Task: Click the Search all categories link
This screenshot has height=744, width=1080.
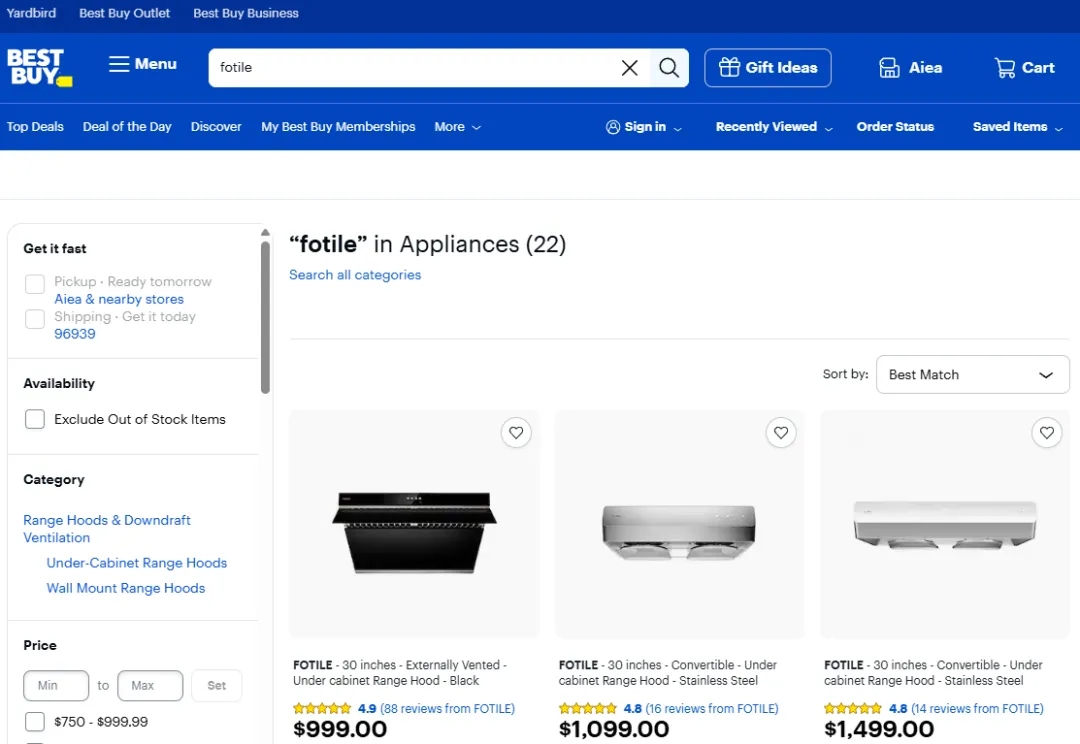Action: point(355,275)
